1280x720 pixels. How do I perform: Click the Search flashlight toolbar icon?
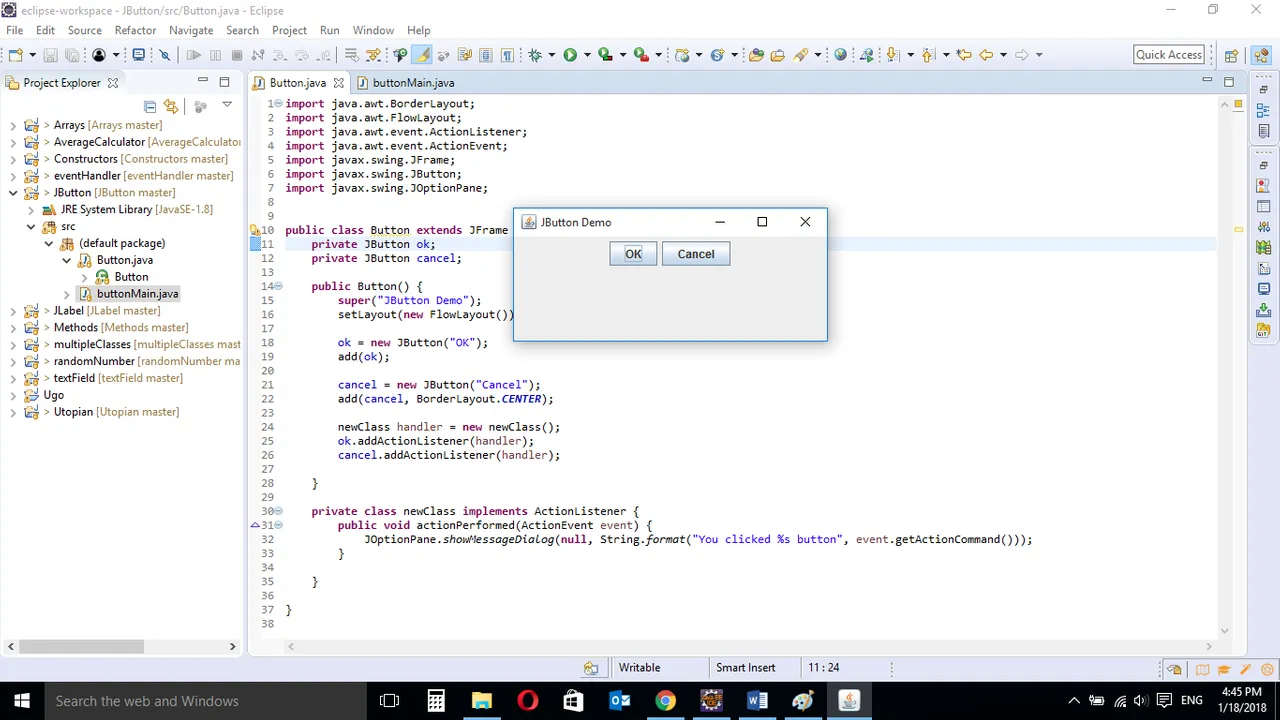801,55
